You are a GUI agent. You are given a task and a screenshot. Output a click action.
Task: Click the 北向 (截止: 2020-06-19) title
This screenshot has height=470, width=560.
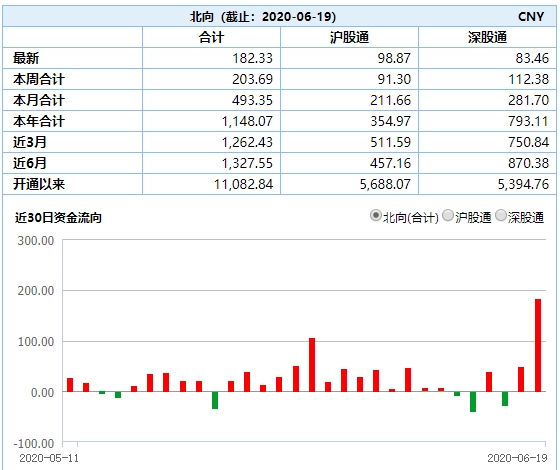[263, 17]
